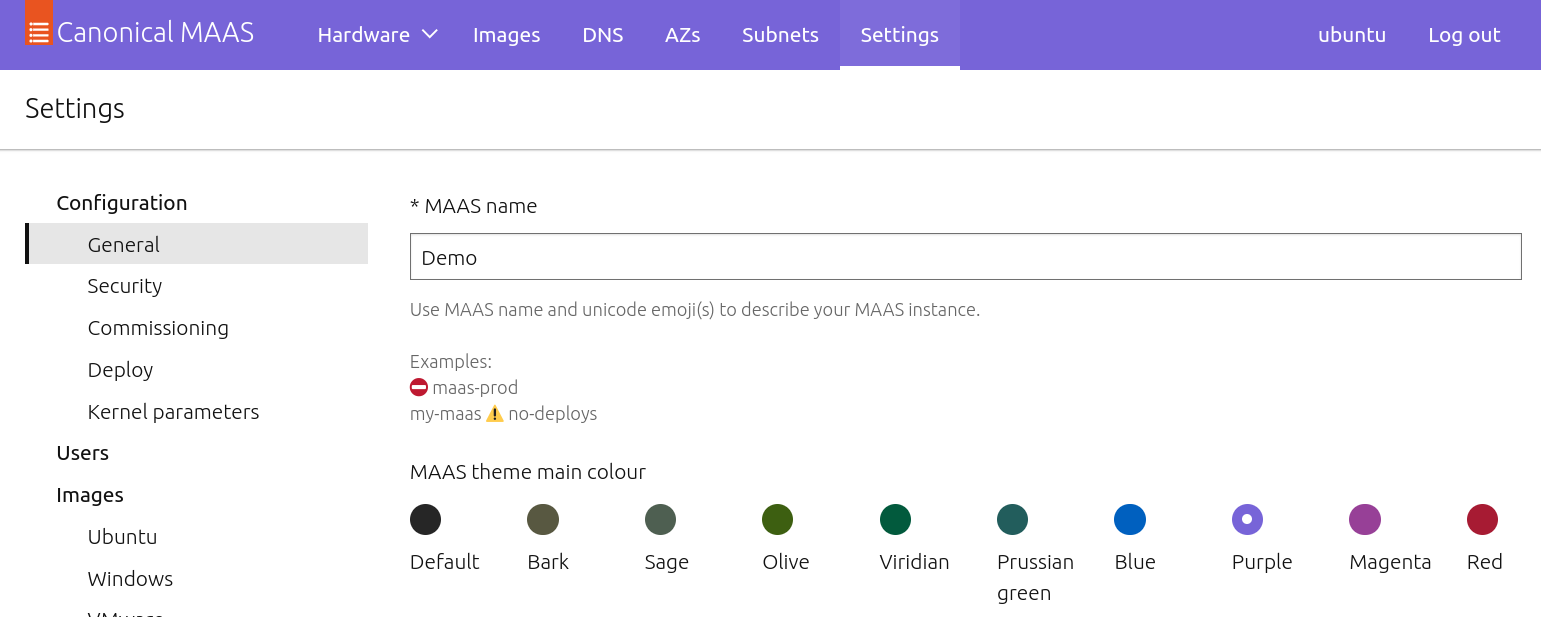Select the Magenta theme colour

click(1365, 519)
